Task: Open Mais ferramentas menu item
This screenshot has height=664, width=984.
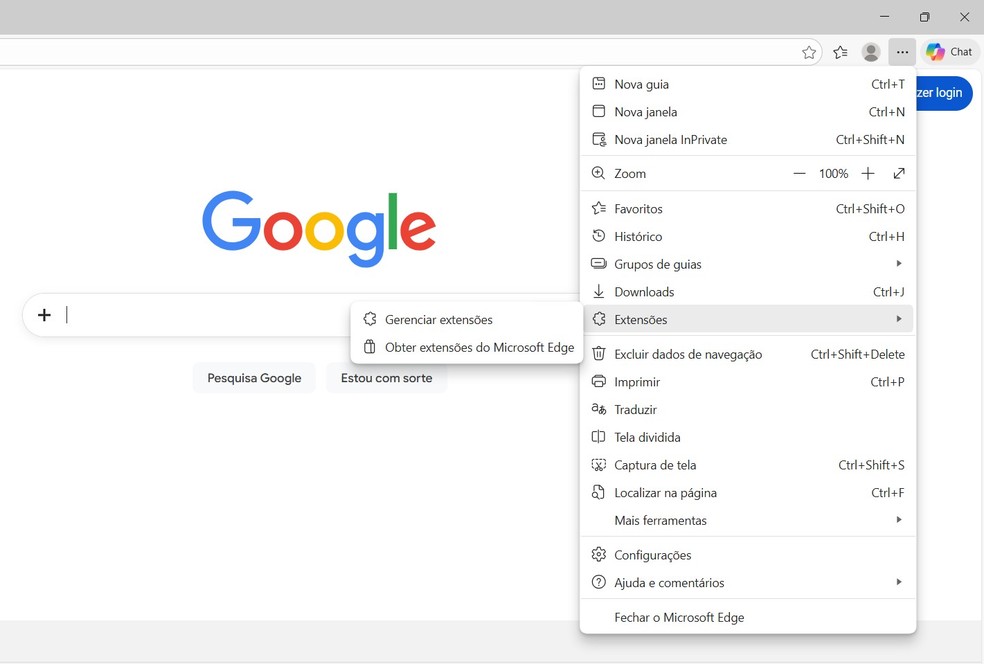Action: (x=748, y=520)
